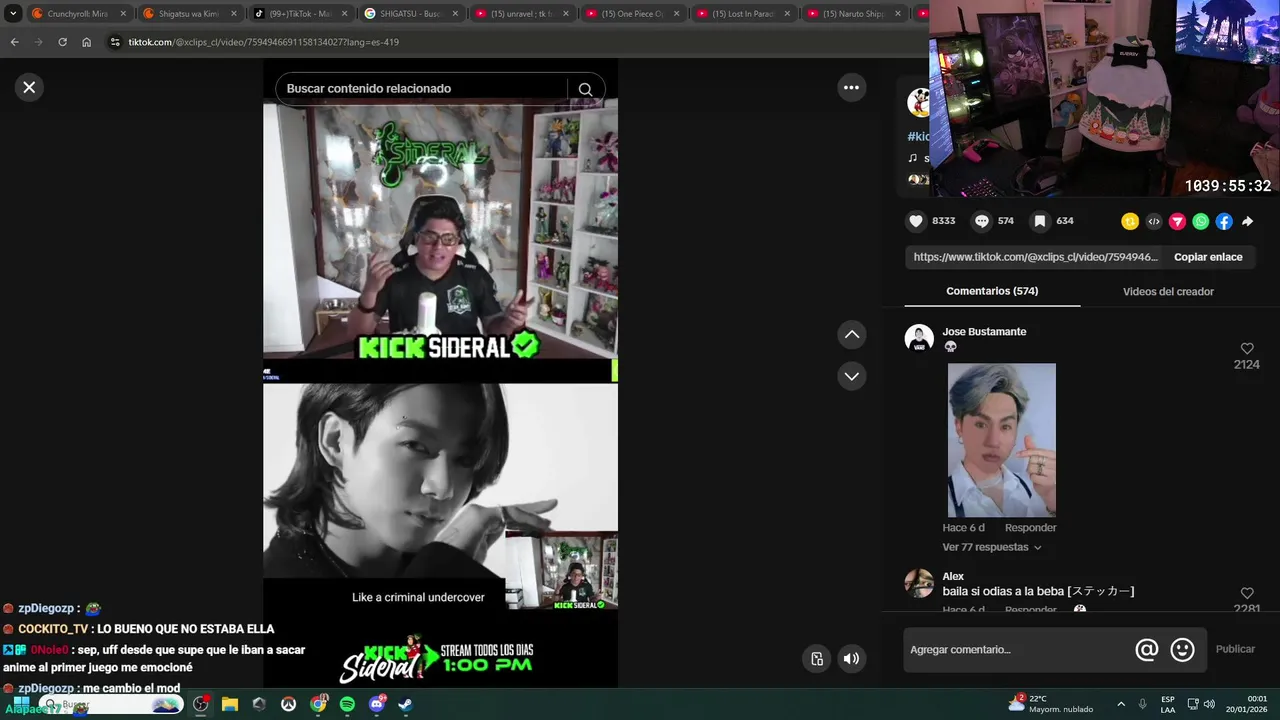The image size is (1280, 720).
Task: Go to next video with down arrow
Action: click(x=852, y=376)
